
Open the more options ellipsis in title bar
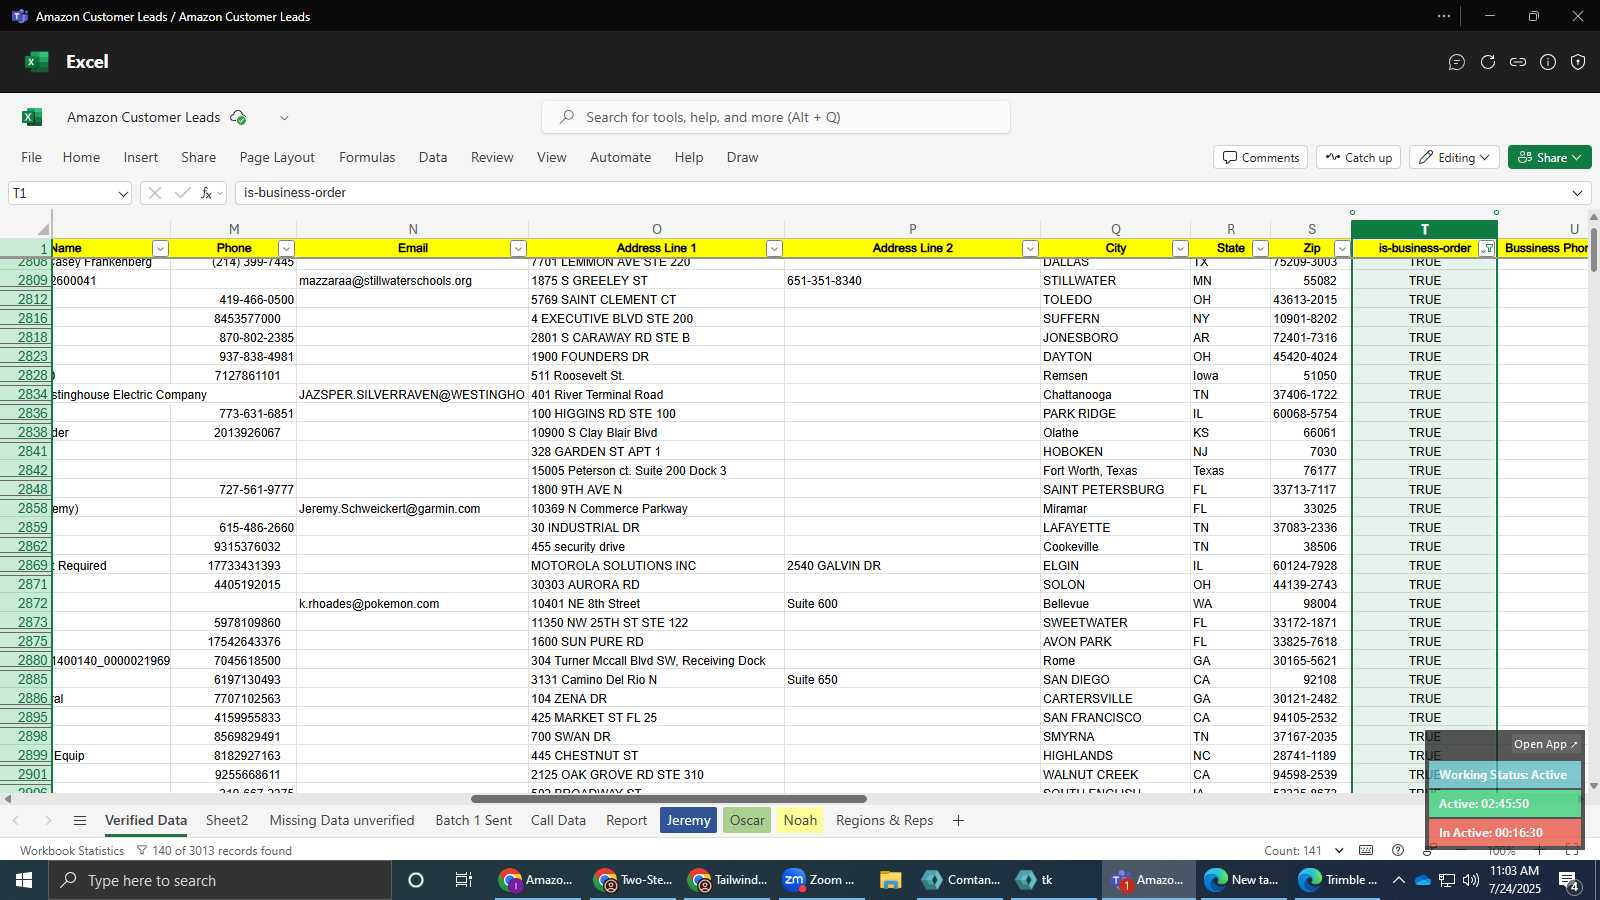[x=1444, y=16]
